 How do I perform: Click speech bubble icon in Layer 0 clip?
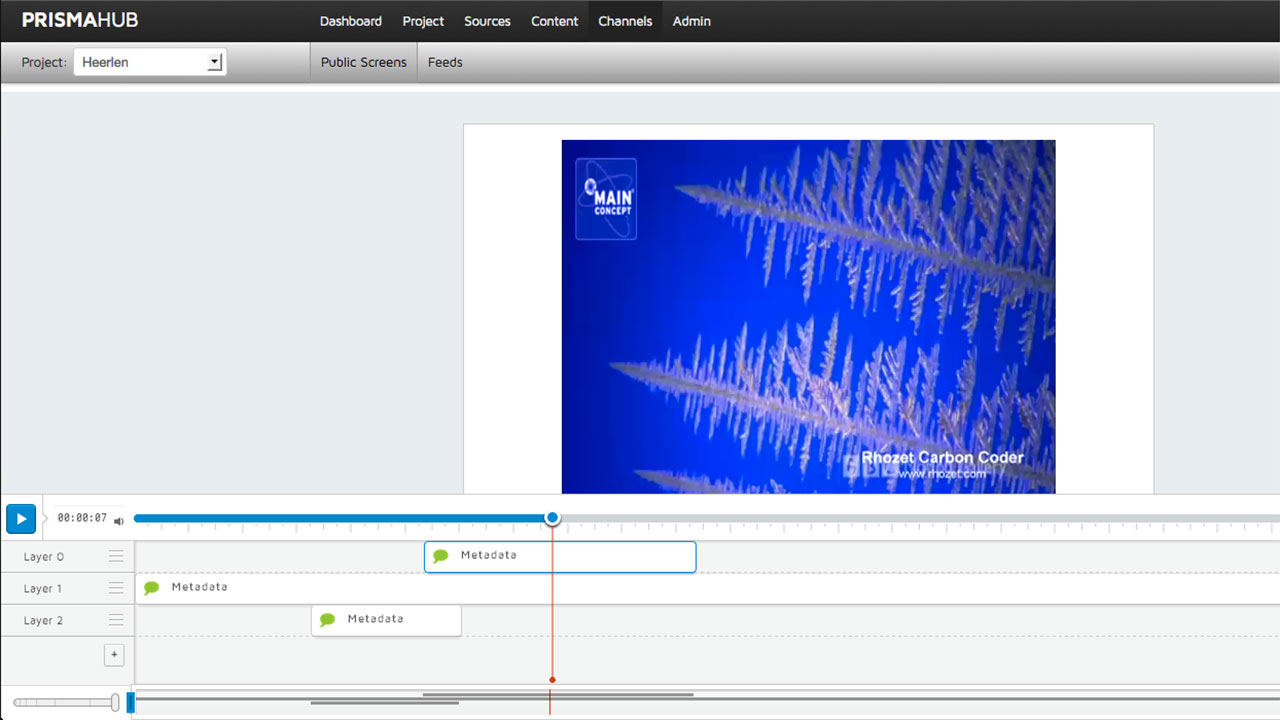pos(441,556)
